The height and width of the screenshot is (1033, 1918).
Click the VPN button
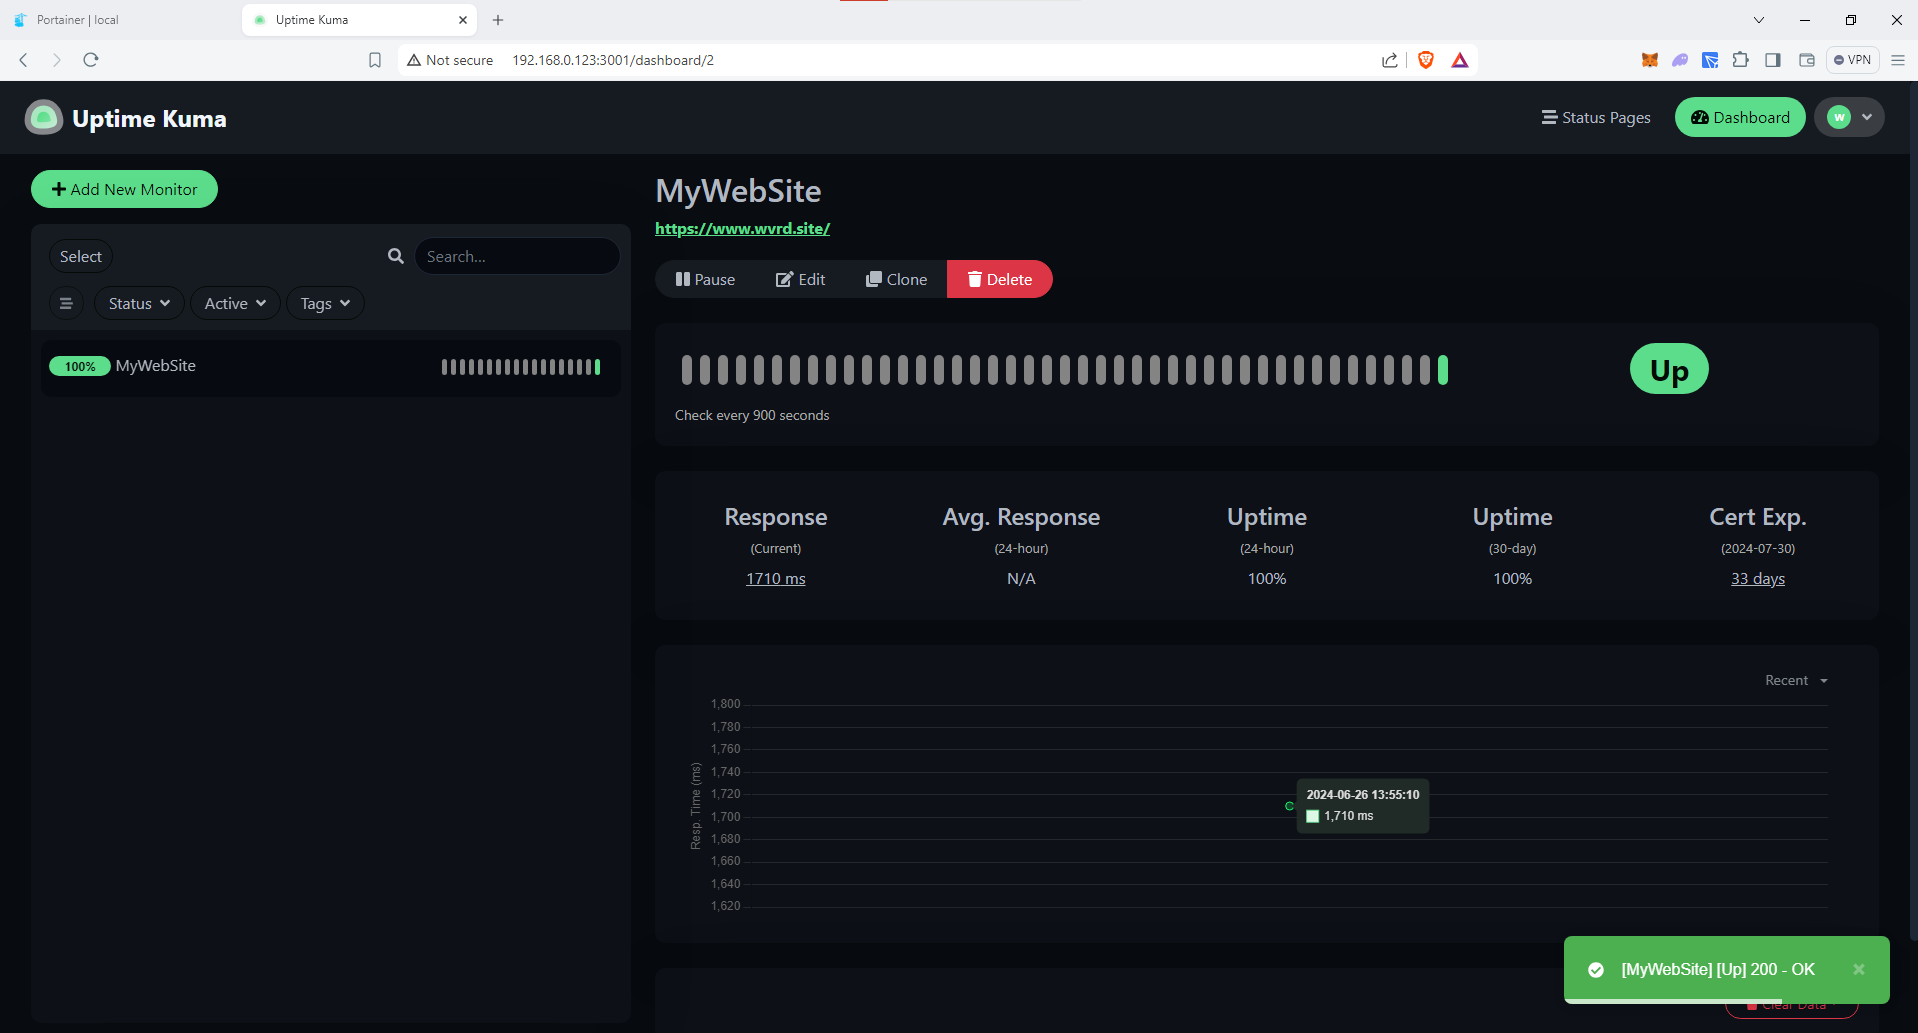(1853, 60)
